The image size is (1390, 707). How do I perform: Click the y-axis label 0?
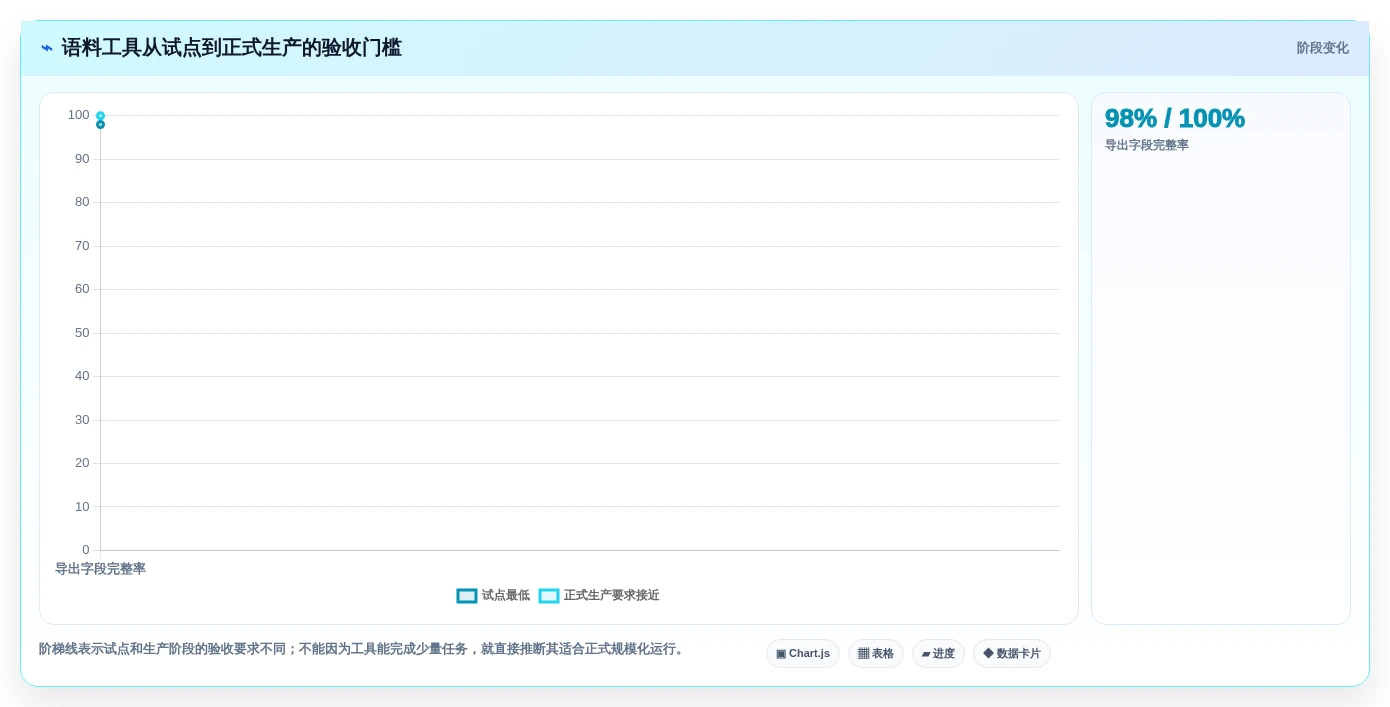coord(86,550)
